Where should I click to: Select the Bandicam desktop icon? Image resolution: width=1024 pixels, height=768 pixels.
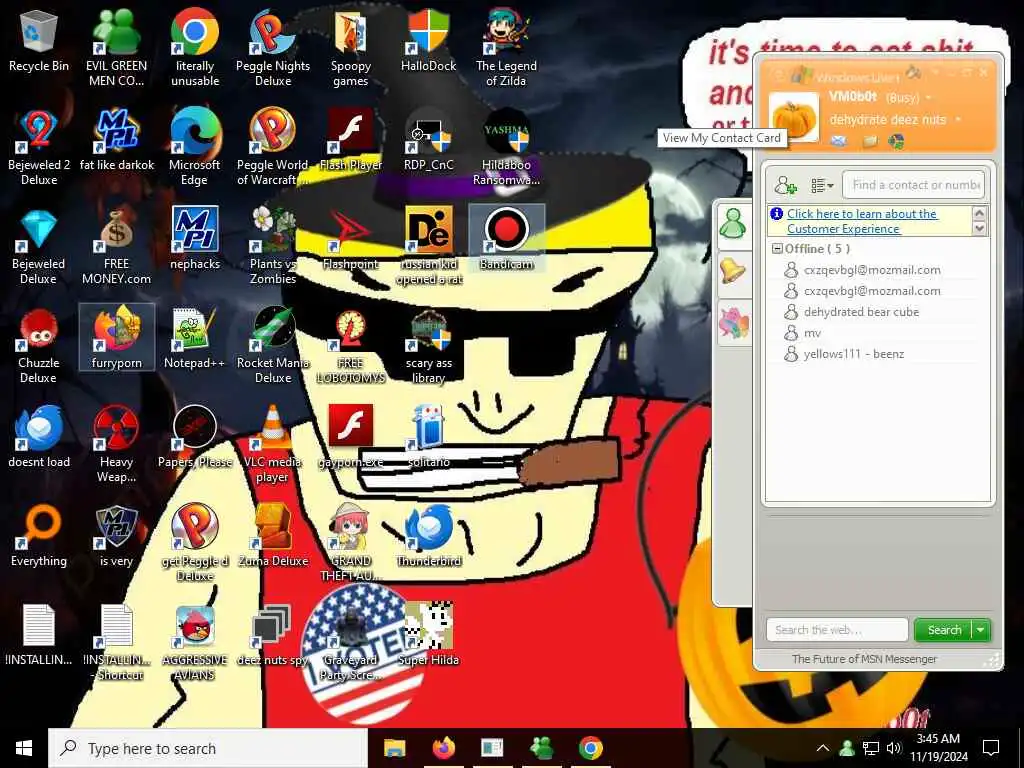tap(506, 238)
